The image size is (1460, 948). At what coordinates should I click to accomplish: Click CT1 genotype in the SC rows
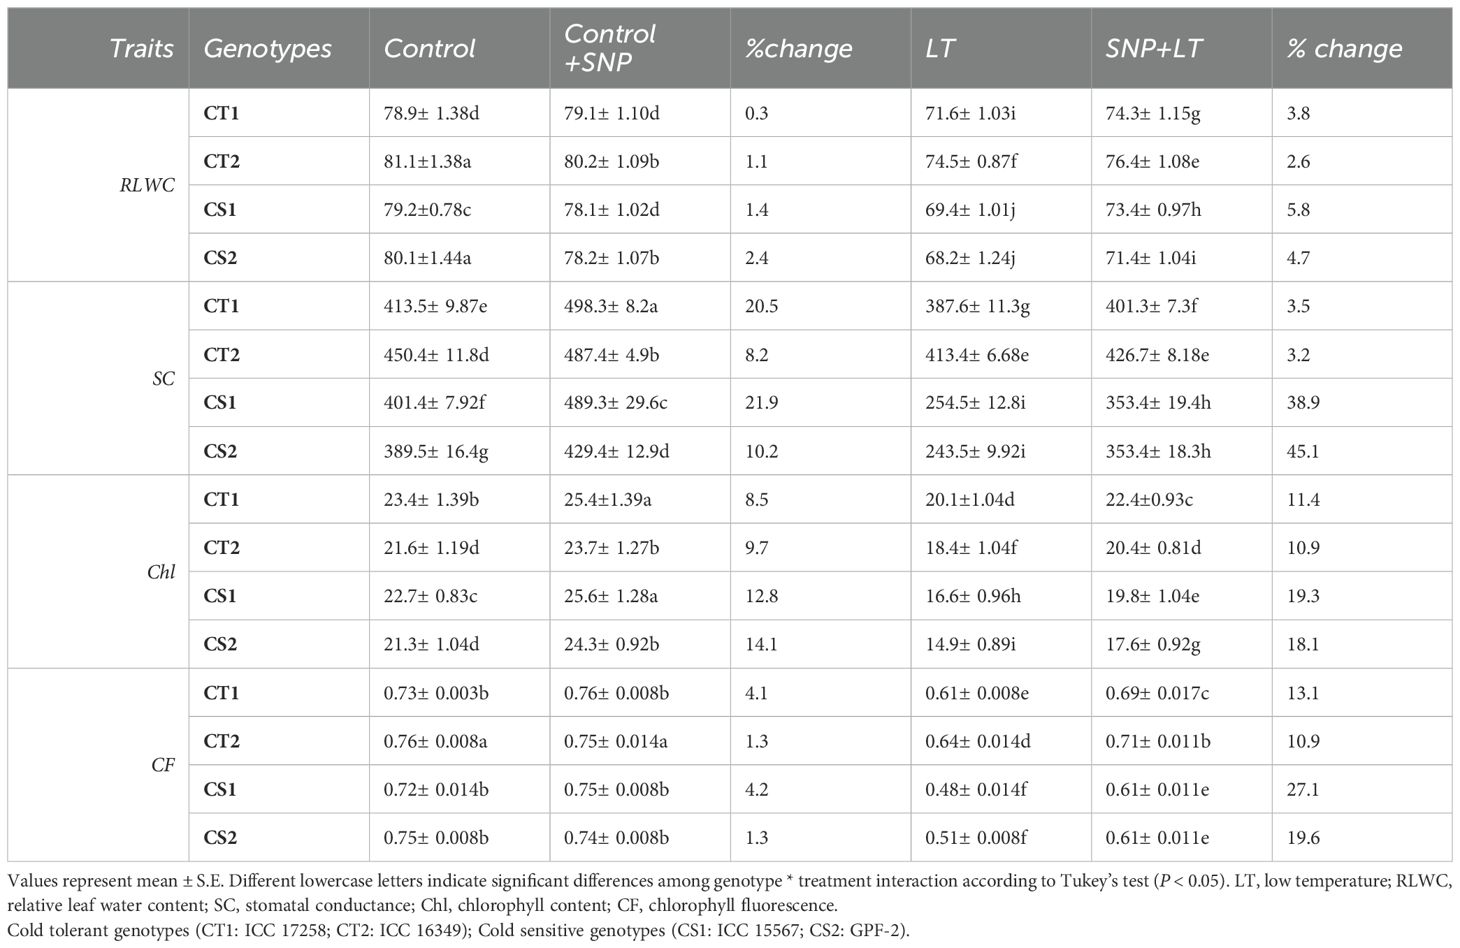pyautogui.click(x=221, y=306)
